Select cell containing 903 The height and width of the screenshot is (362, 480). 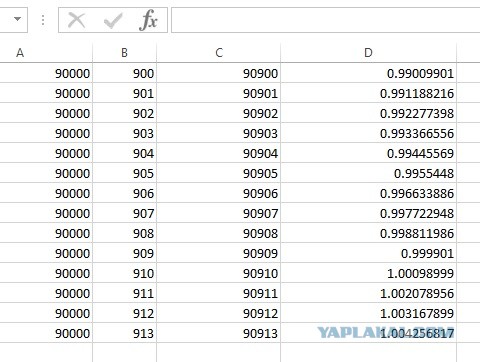coord(124,133)
